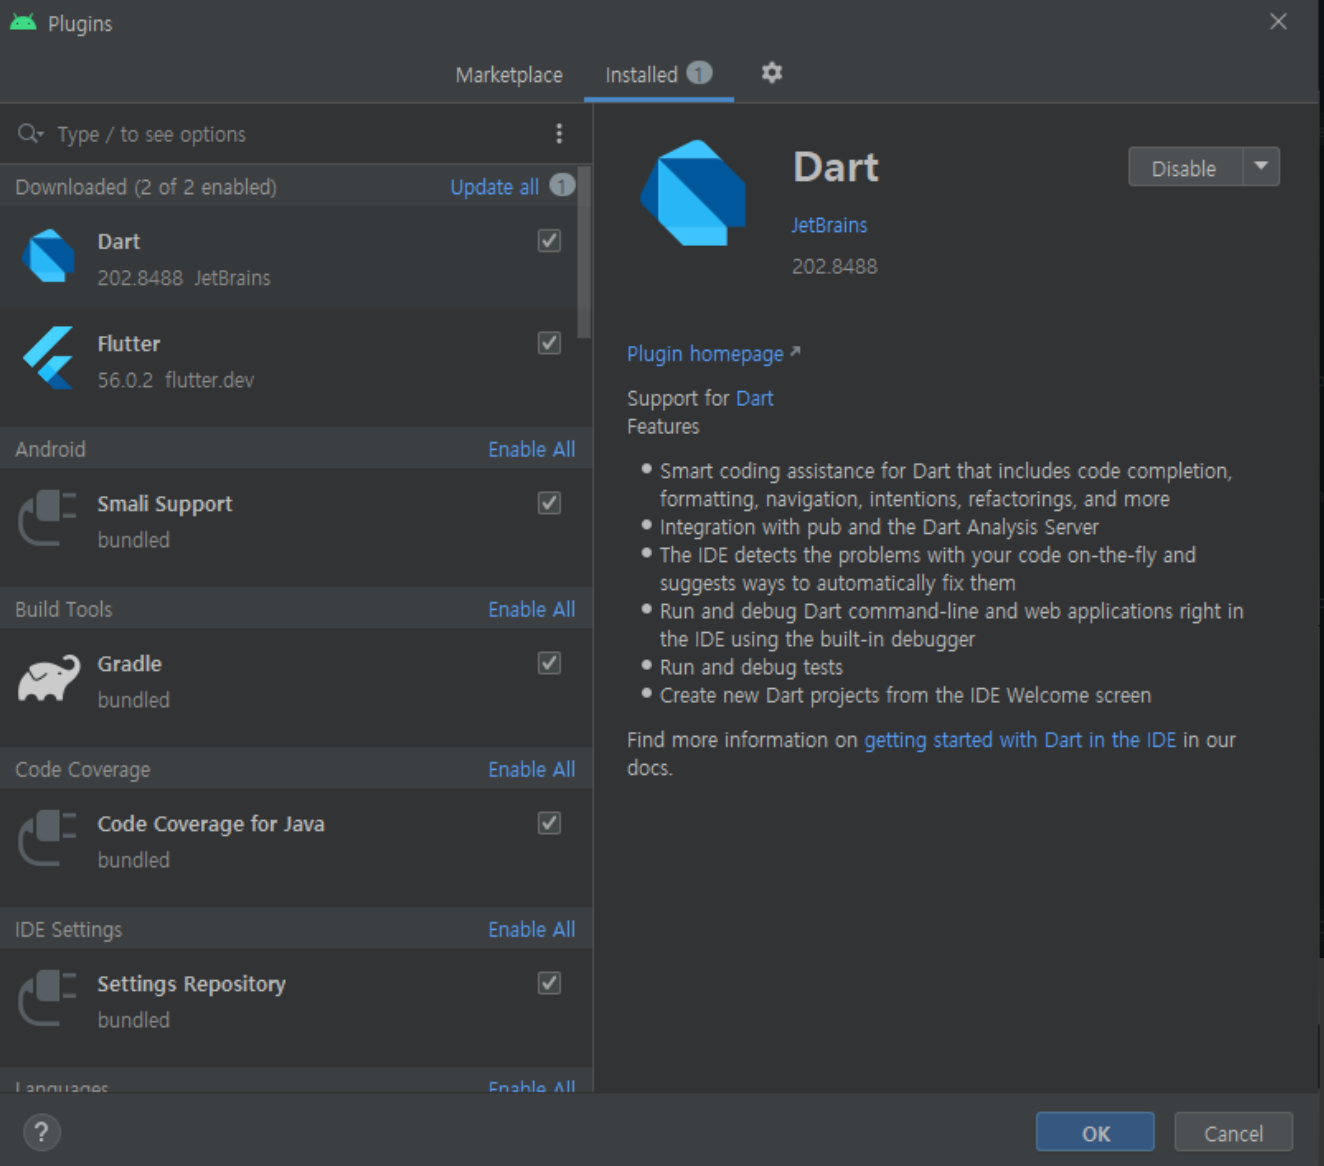Click the Disable button for Dart
The image size is (1324, 1166).
click(1185, 167)
